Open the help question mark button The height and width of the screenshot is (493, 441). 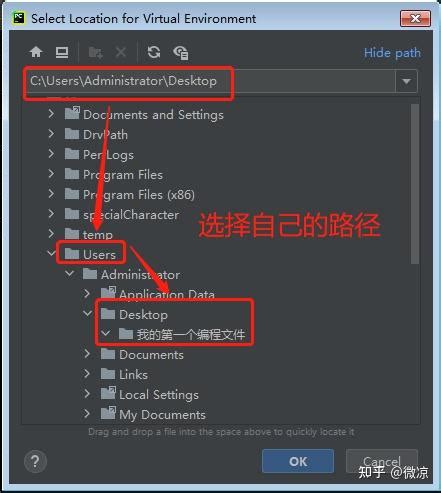tap(35, 462)
